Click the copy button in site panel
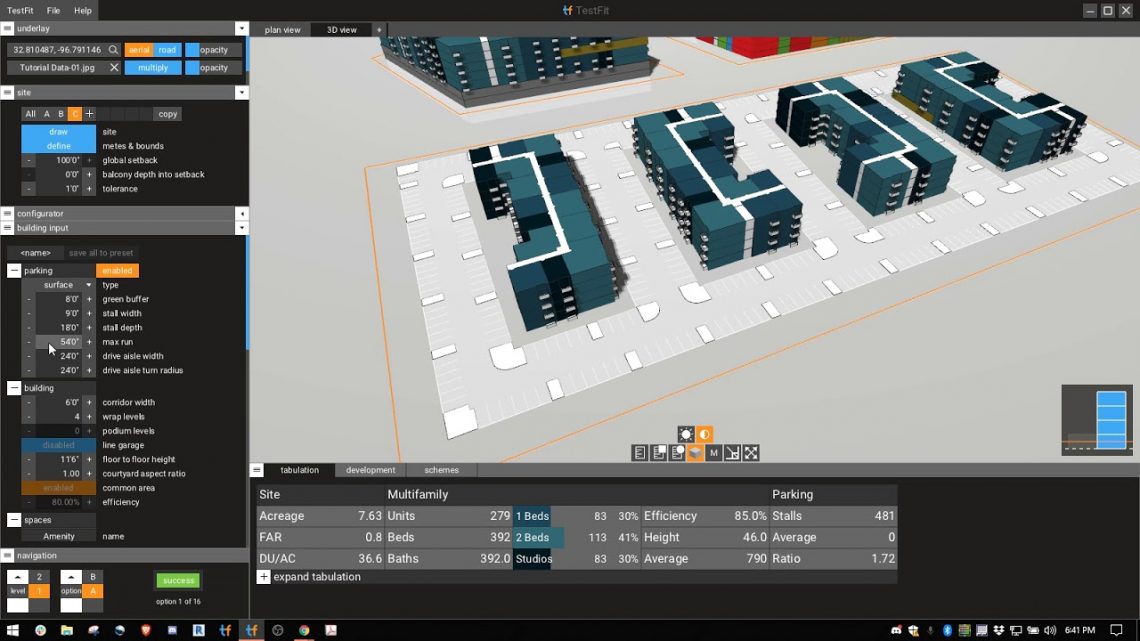Viewport: 1140px width, 641px height. click(166, 113)
